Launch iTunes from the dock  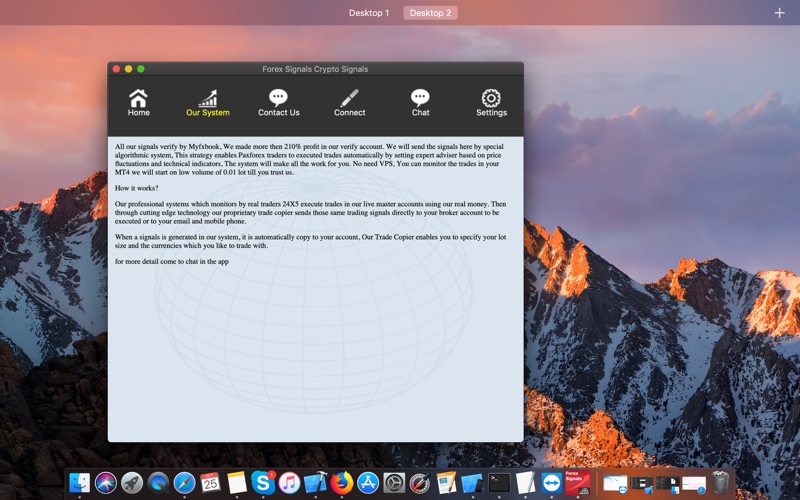pyautogui.click(x=289, y=483)
